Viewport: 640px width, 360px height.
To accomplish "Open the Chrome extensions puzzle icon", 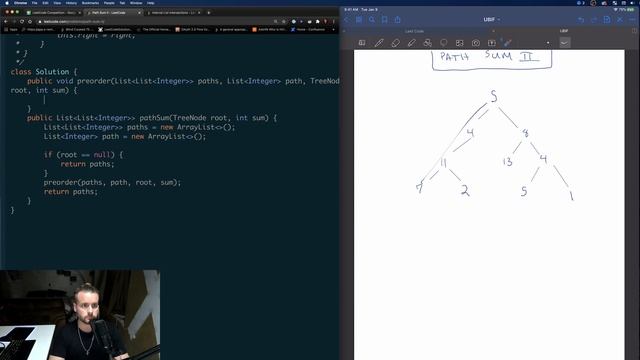I will click(x=318, y=21).
